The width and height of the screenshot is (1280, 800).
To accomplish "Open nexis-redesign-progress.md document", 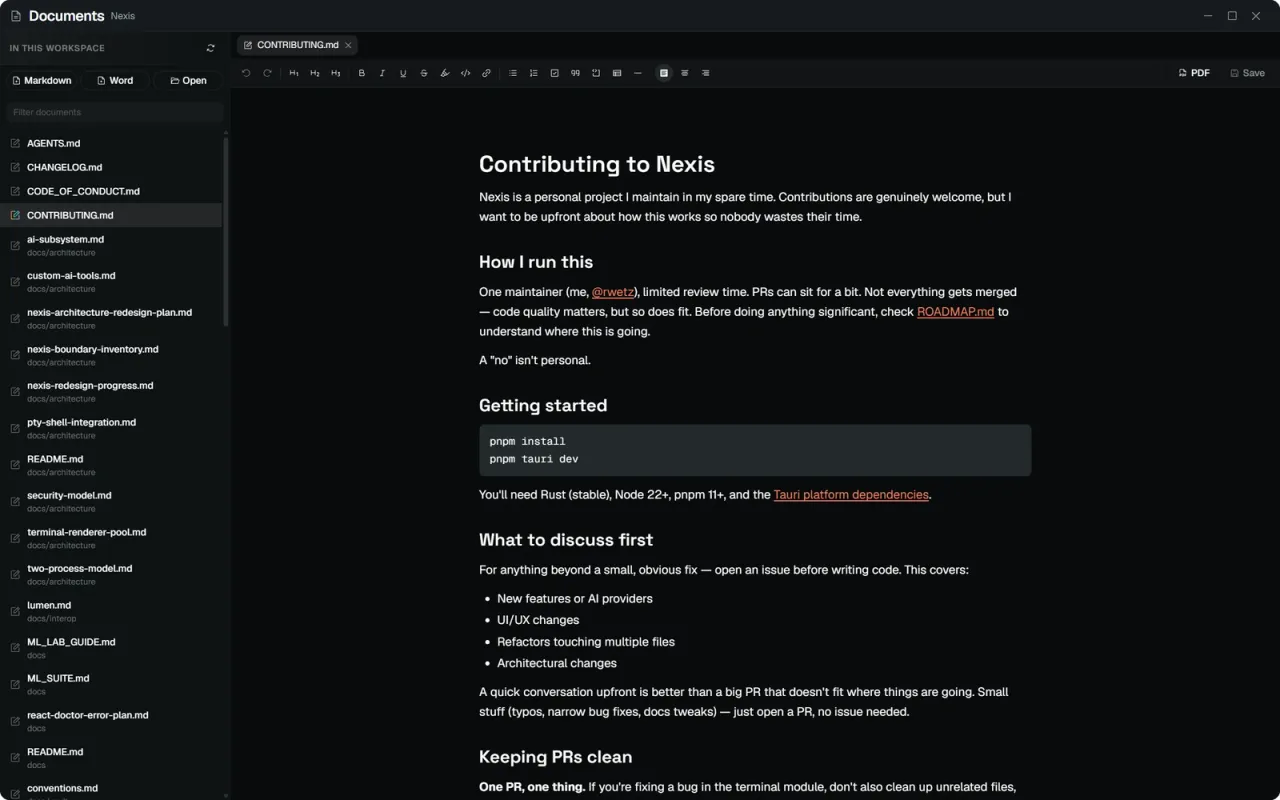I will pyautogui.click(x=111, y=392).
